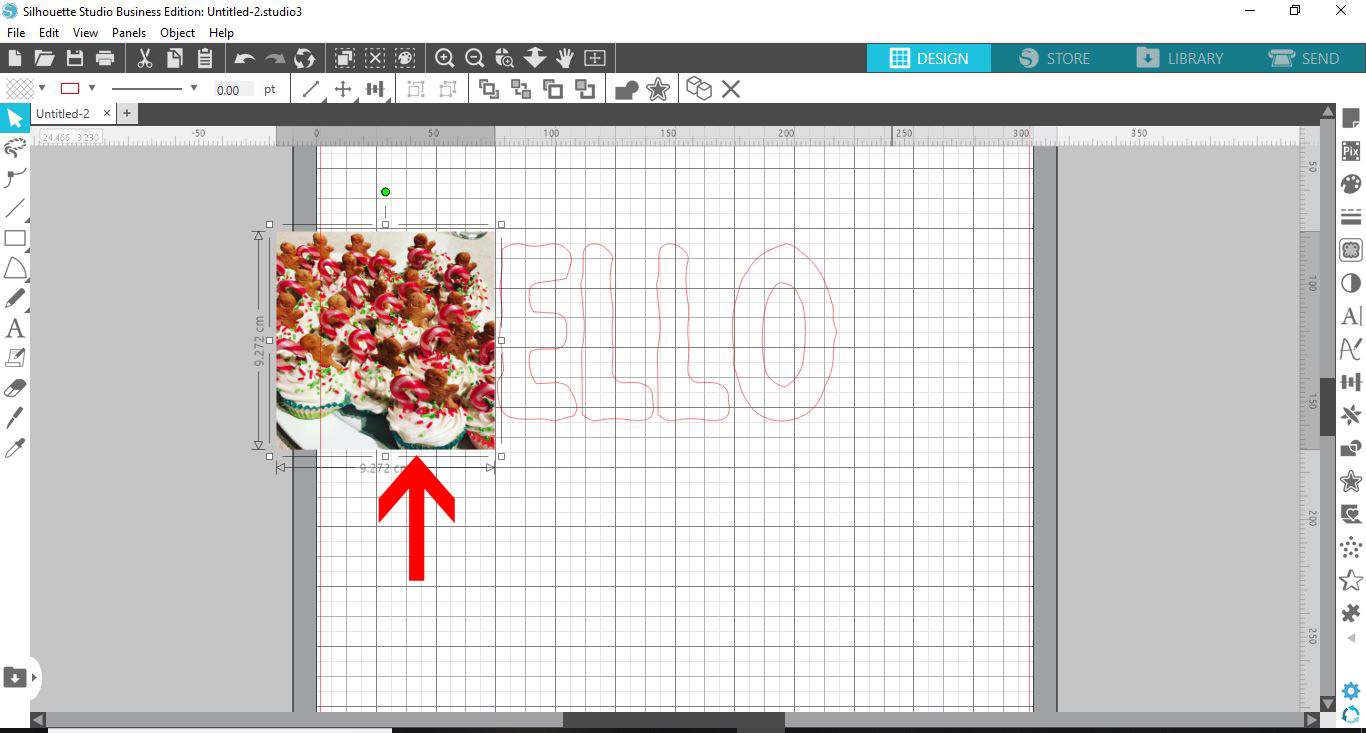The image size is (1366, 733).
Task: Open the Line Style panel
Action: click(x=1351, y=217)
